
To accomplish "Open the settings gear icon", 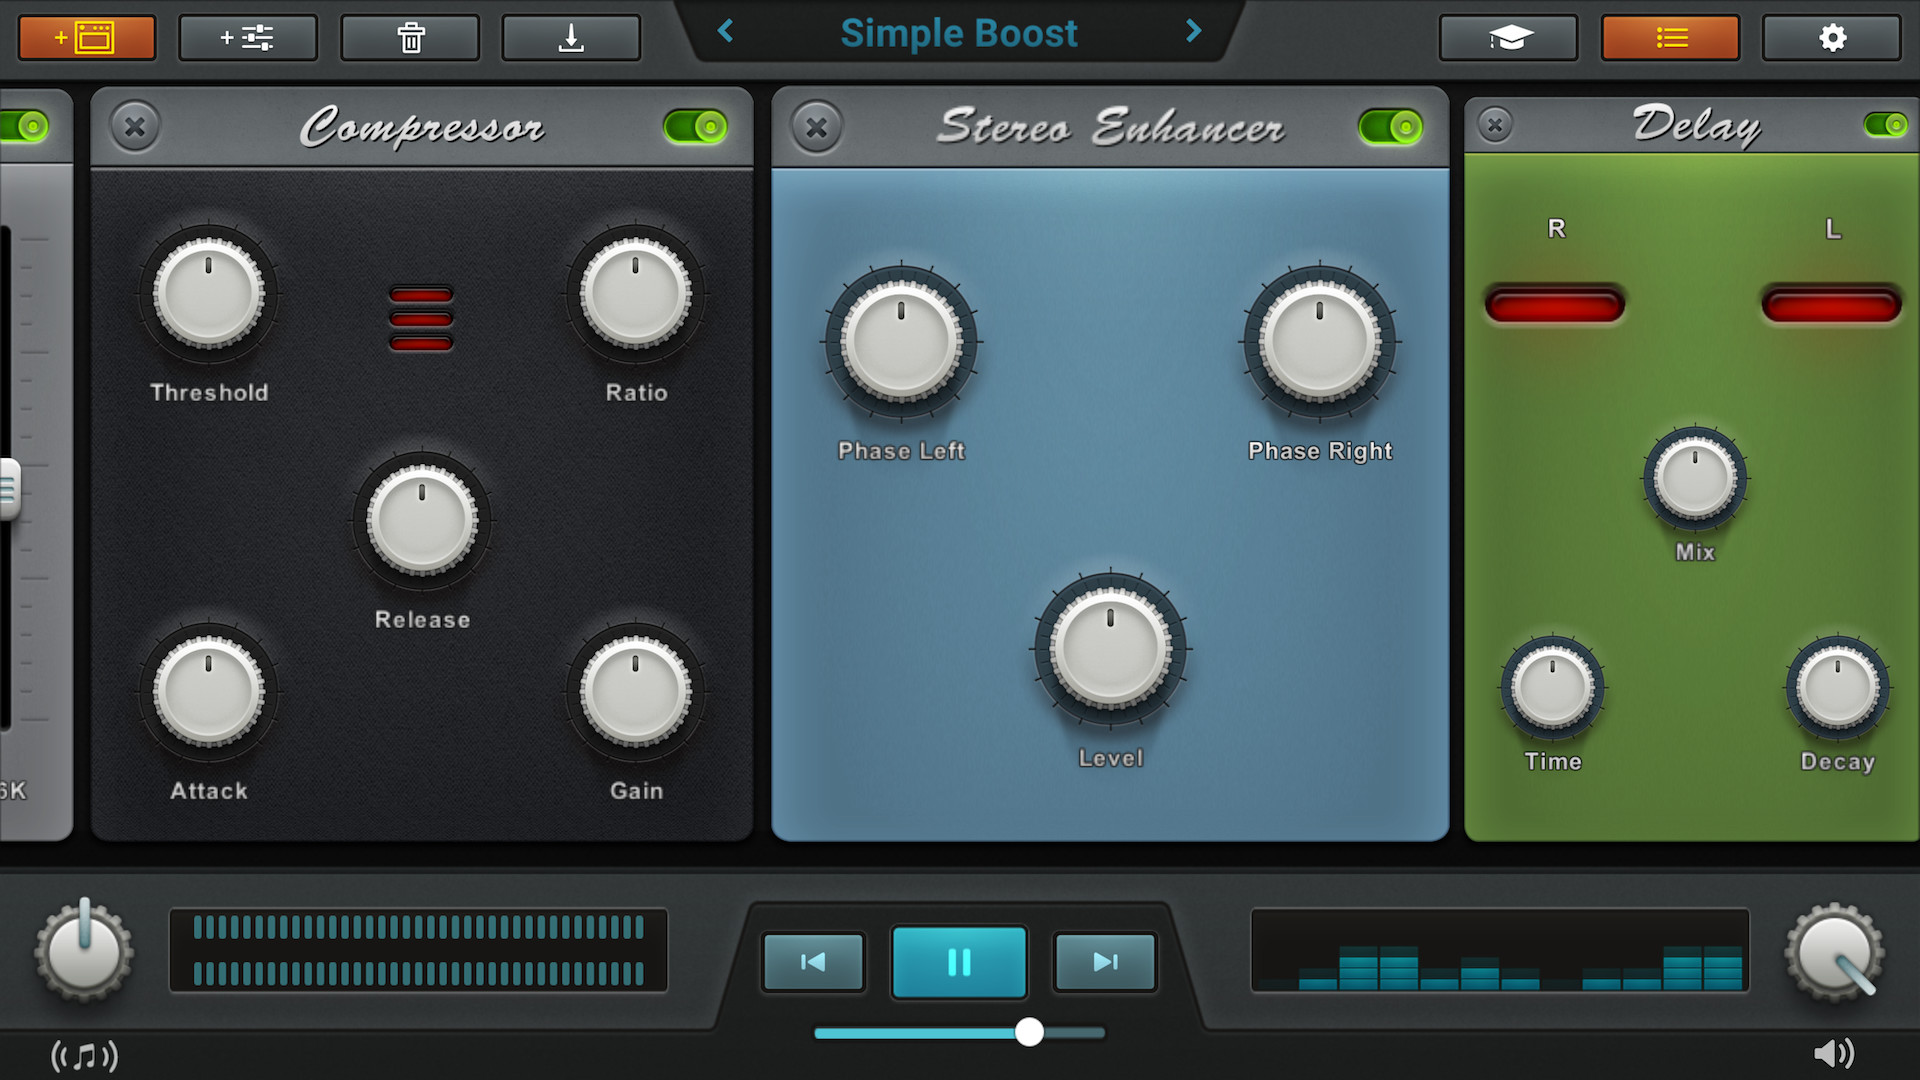I will [x=1831, y=37].
